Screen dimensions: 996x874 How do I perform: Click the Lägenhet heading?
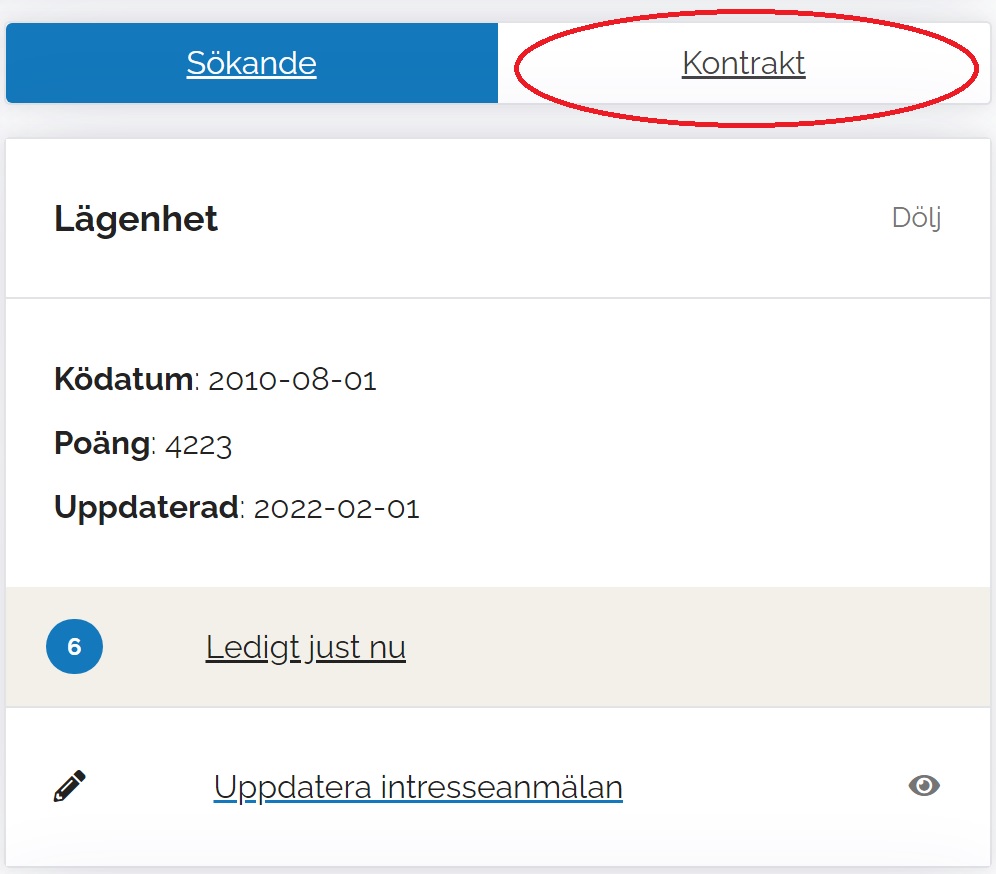coord(136,219)
